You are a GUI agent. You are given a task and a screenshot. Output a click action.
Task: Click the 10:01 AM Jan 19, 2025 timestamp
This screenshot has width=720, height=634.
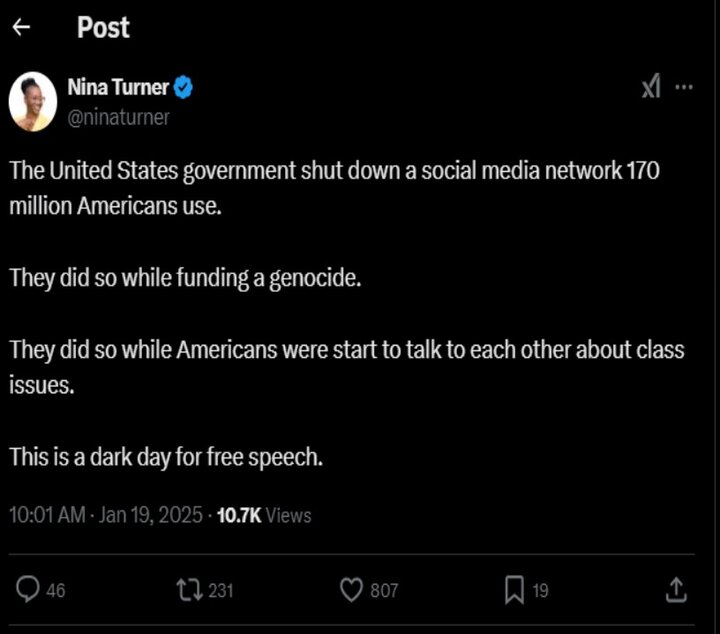point(105,516)
